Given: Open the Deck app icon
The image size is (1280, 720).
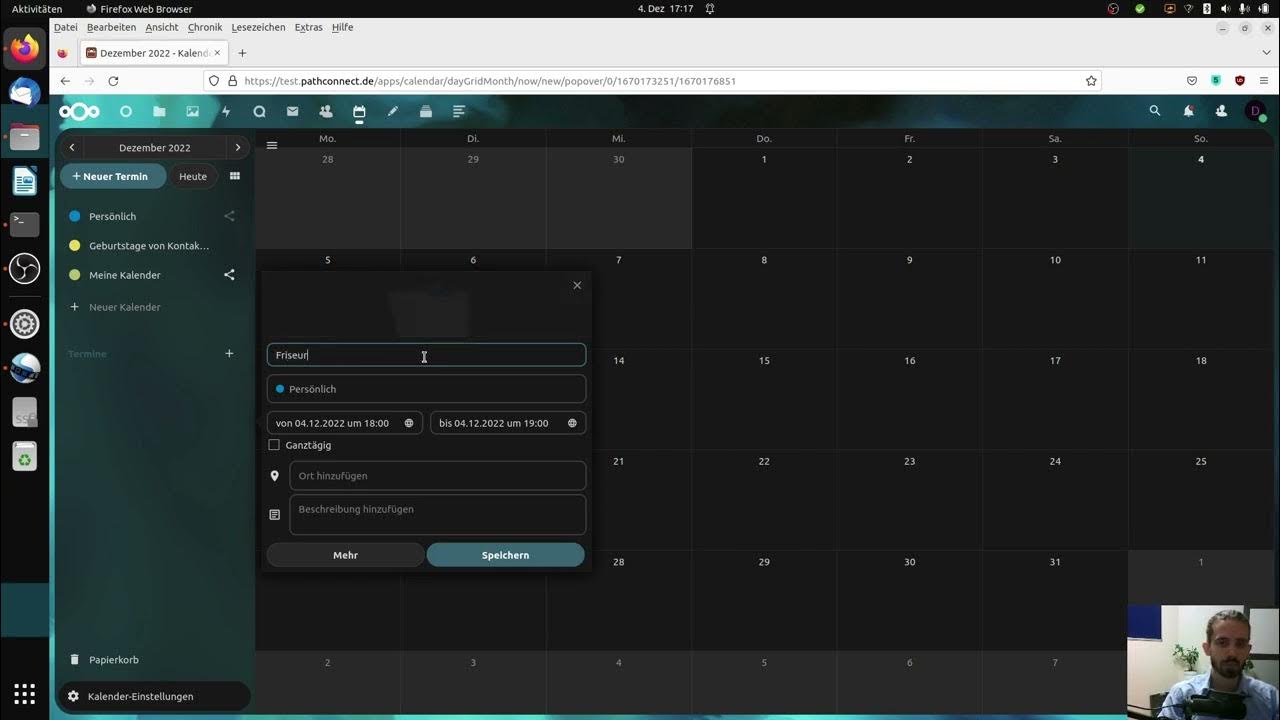Looking at the screenshot, I should click(x=426, y=112).
